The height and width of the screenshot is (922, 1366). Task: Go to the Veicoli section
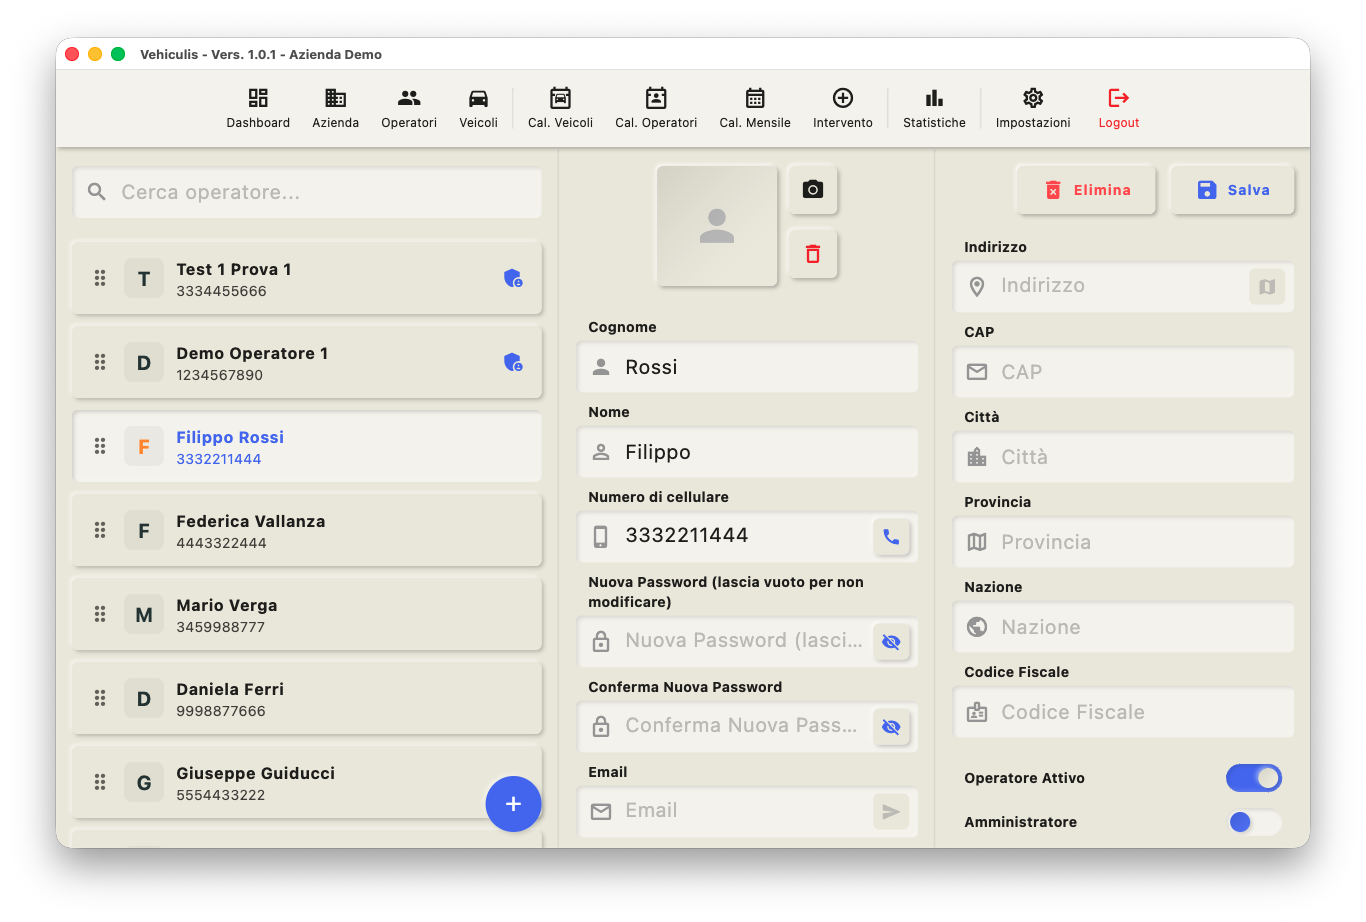pyautogui.click(x=478, y=108)
